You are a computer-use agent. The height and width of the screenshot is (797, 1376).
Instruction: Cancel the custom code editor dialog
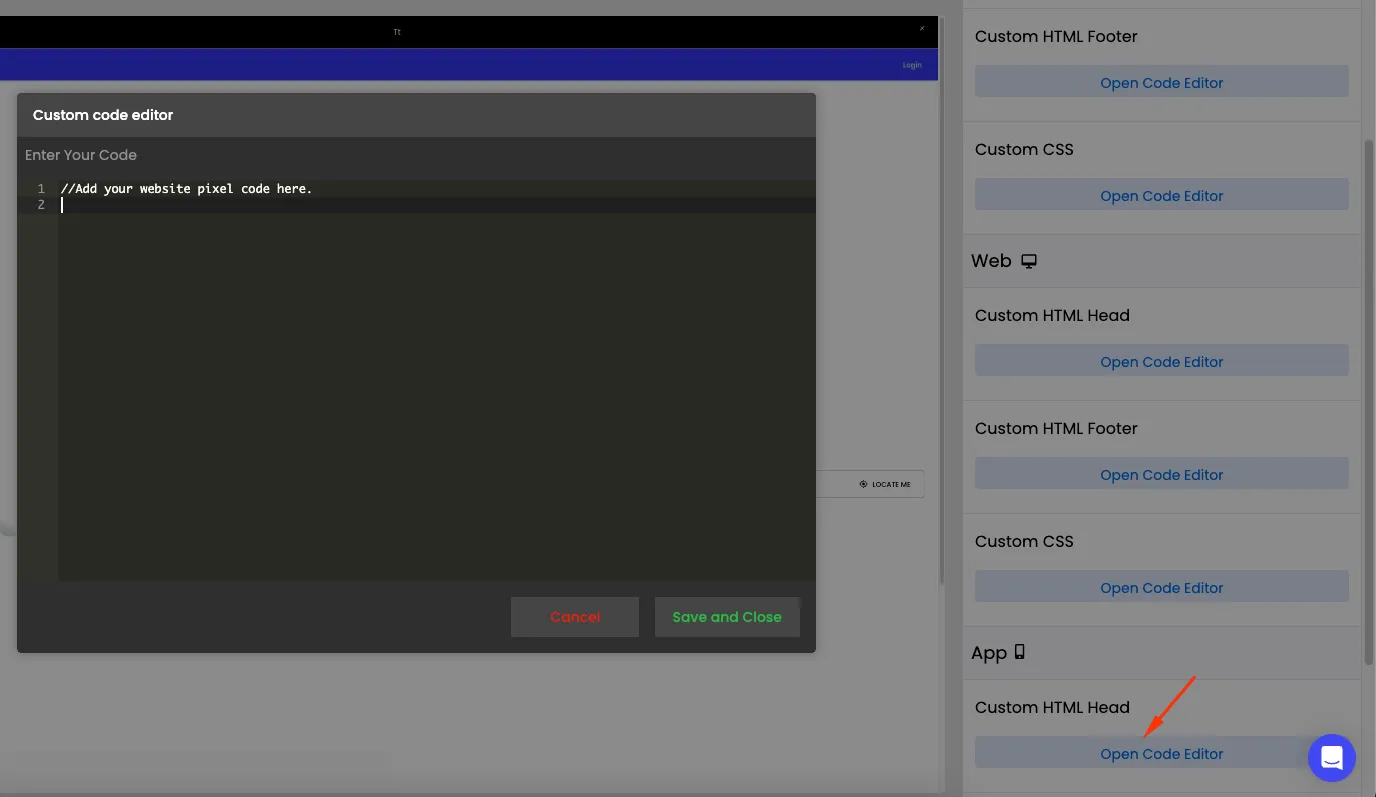click(x=575, y=617)
